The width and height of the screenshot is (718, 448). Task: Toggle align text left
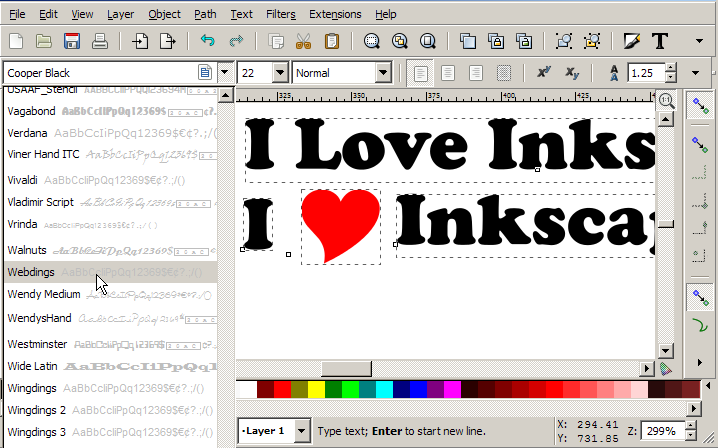(x=420, y=73)
